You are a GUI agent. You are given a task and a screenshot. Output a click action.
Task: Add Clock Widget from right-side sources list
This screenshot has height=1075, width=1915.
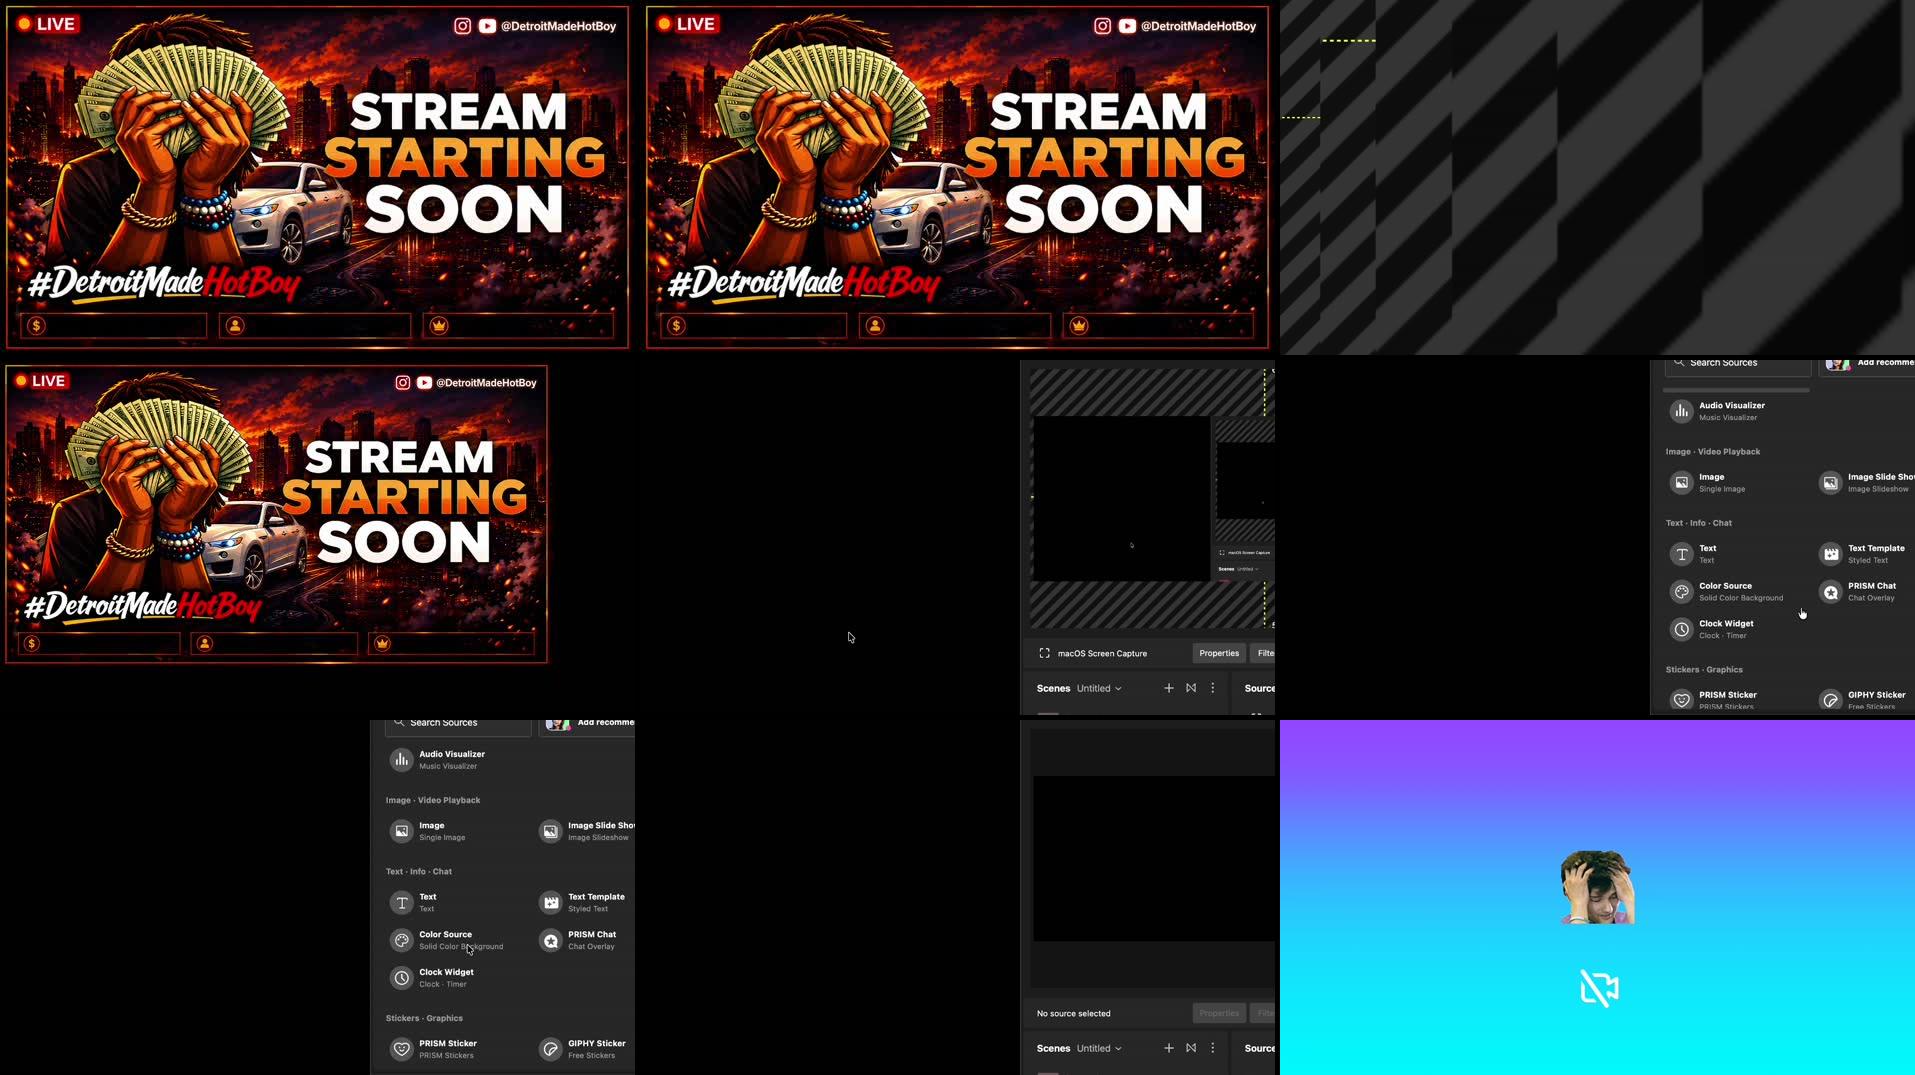coord(1713,629)
